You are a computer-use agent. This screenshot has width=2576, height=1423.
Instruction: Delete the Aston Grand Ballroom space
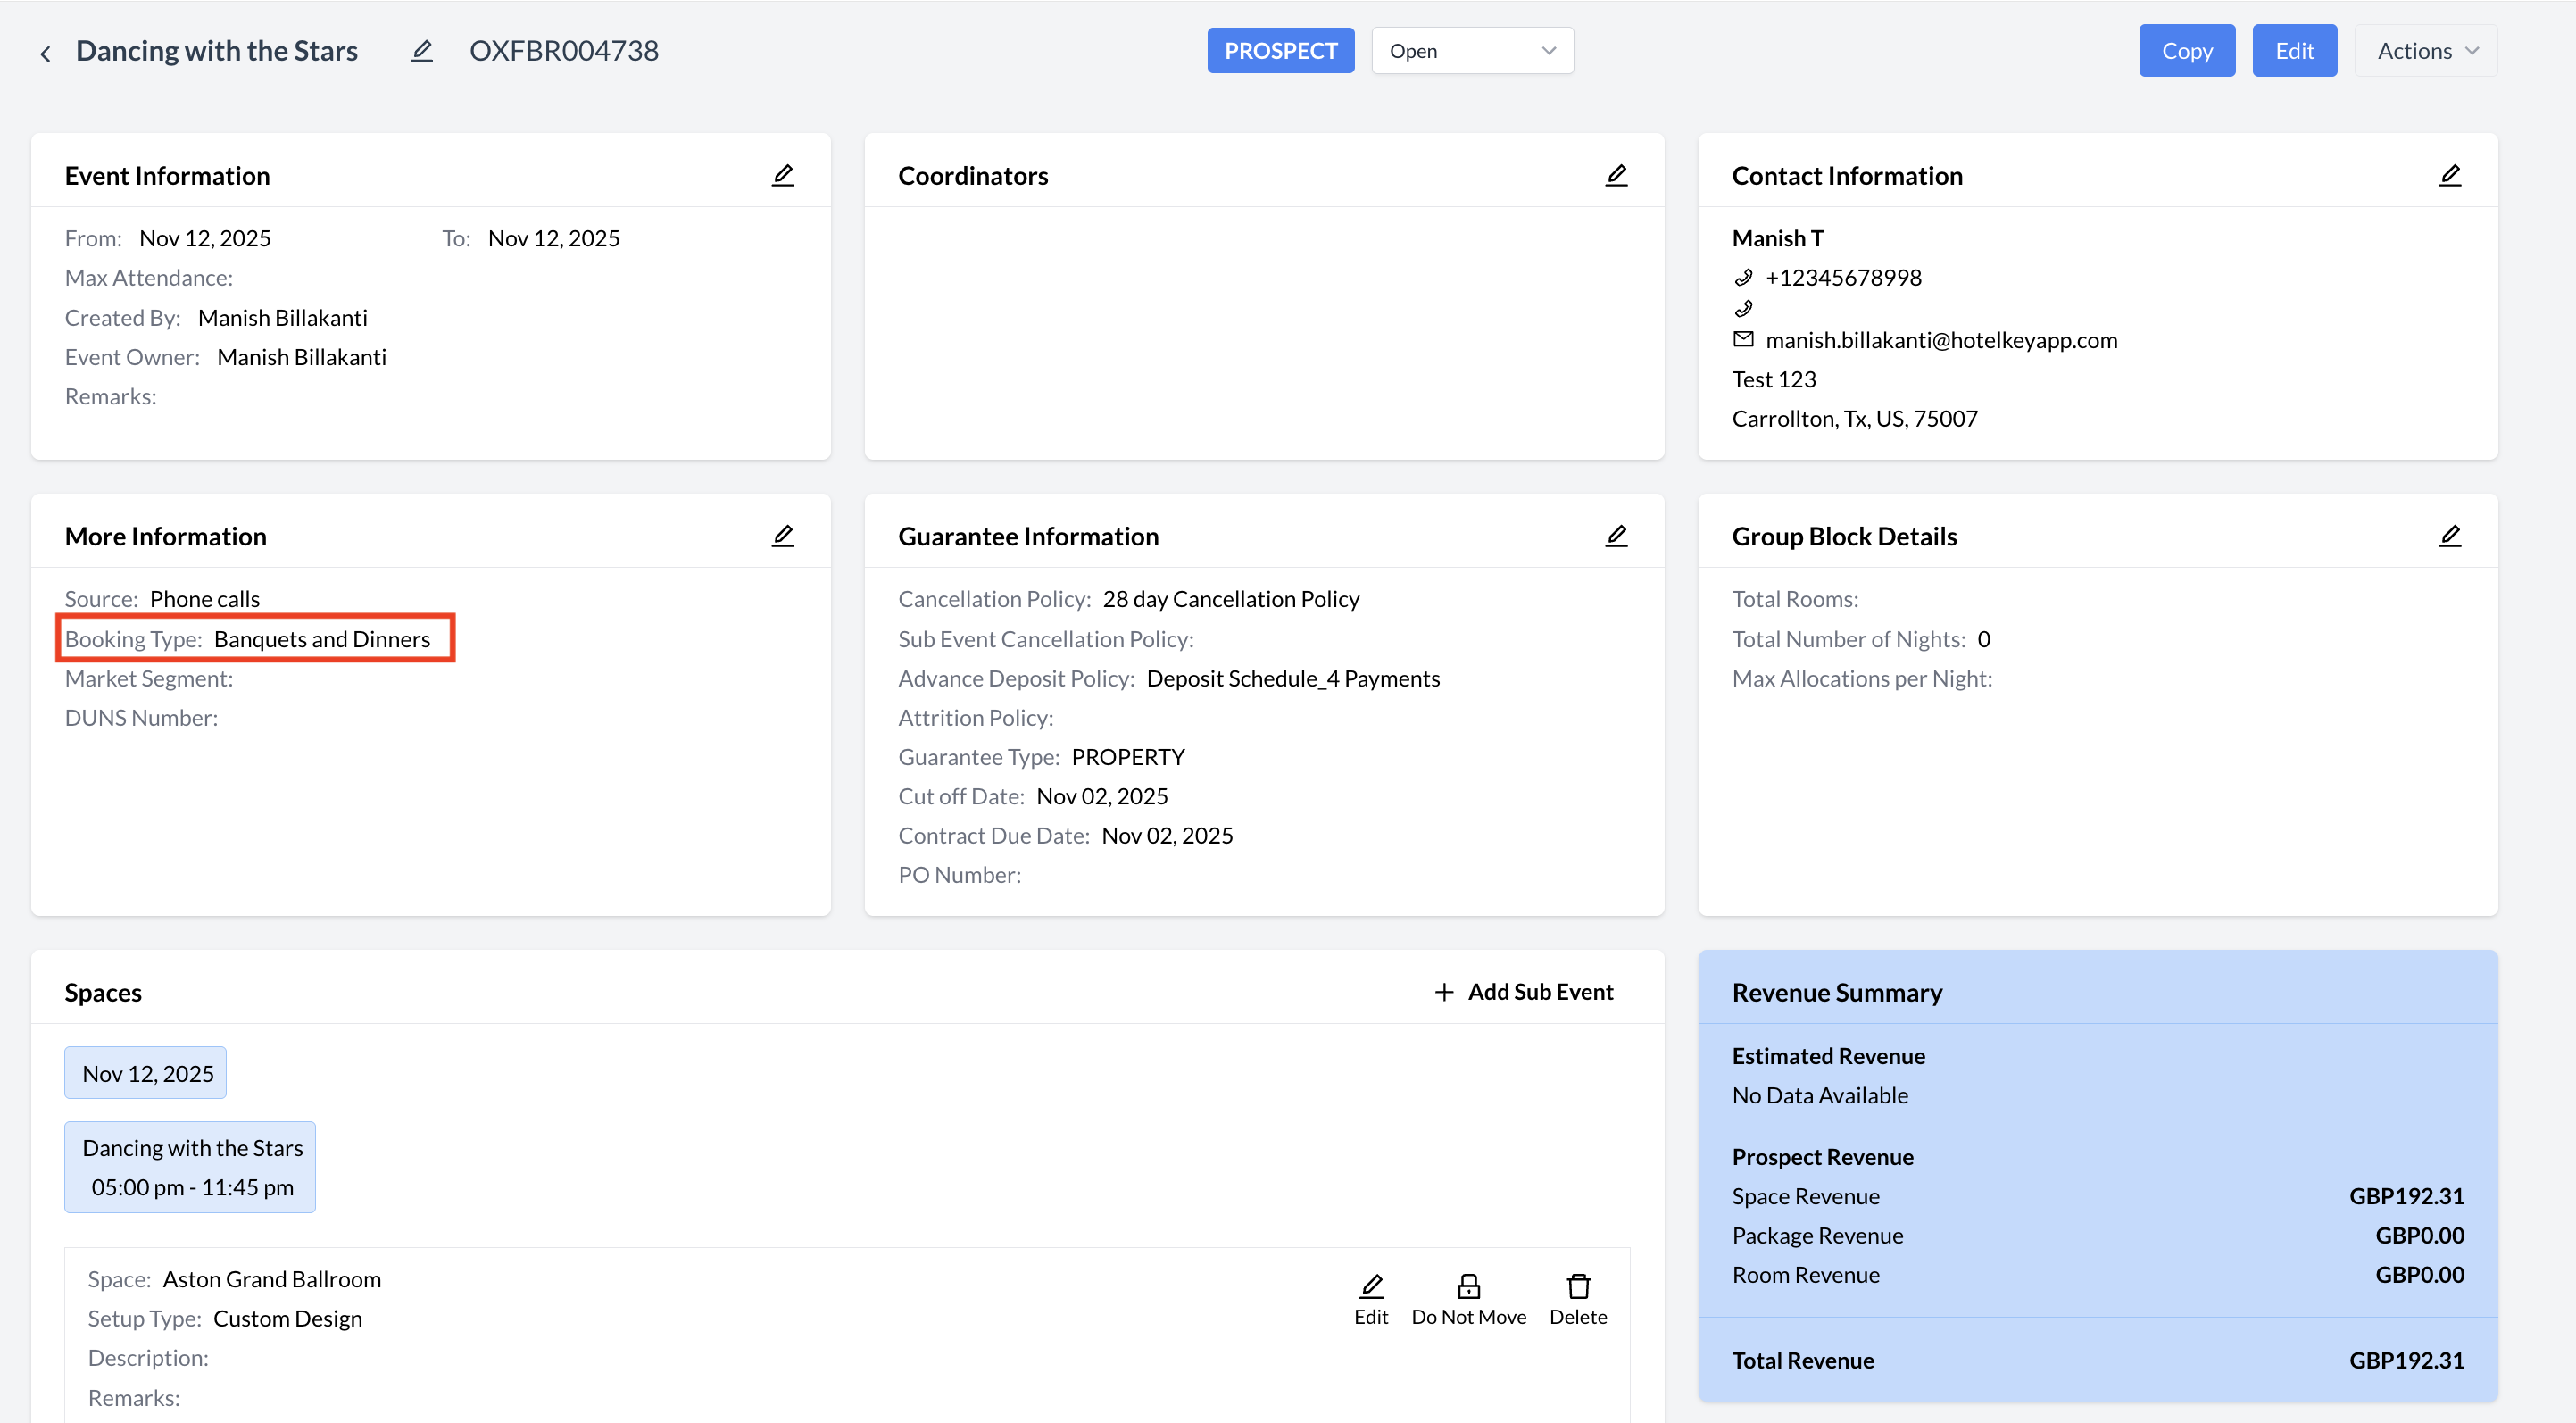(x=1577, y=1298)
